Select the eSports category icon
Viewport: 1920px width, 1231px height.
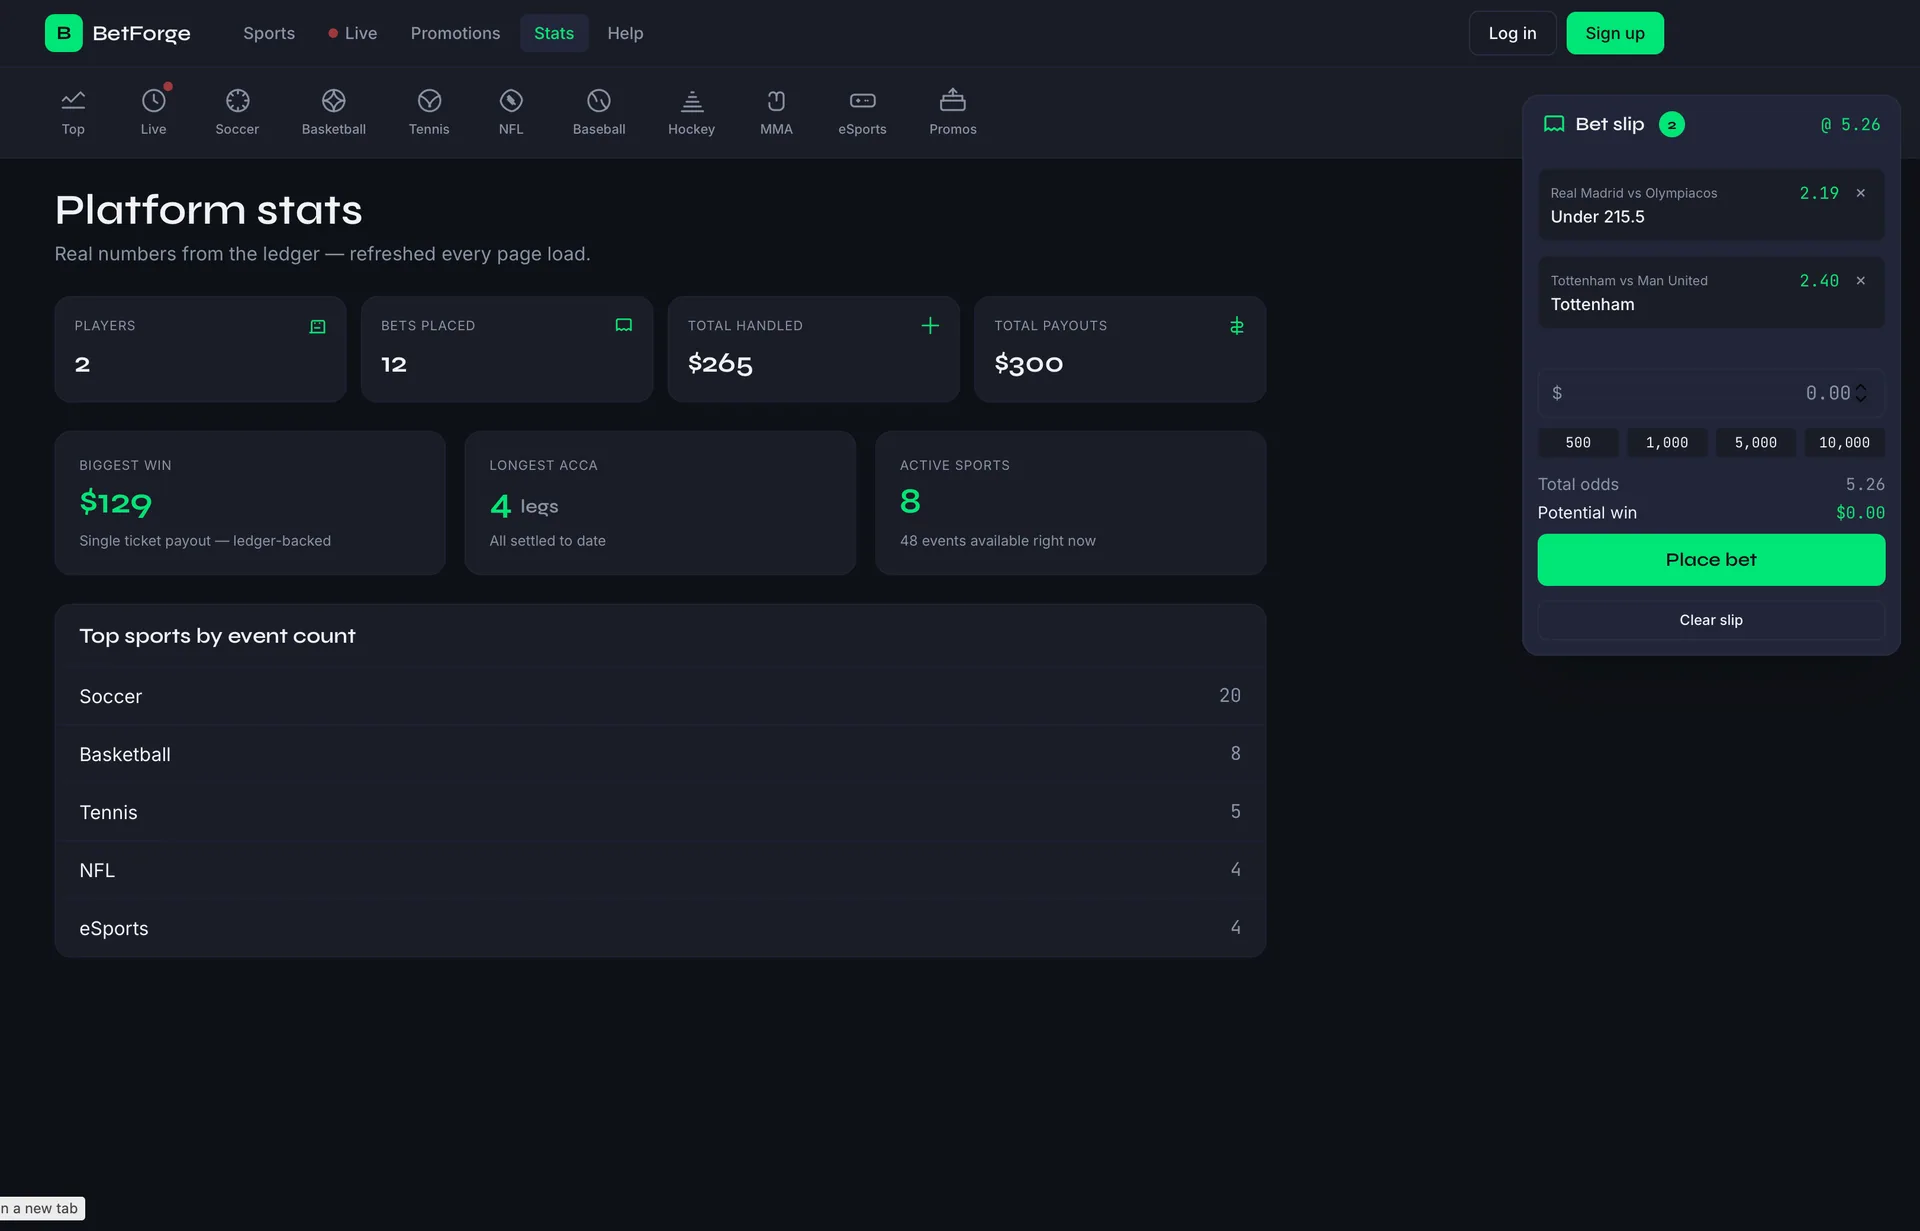(x=863, y=101)
